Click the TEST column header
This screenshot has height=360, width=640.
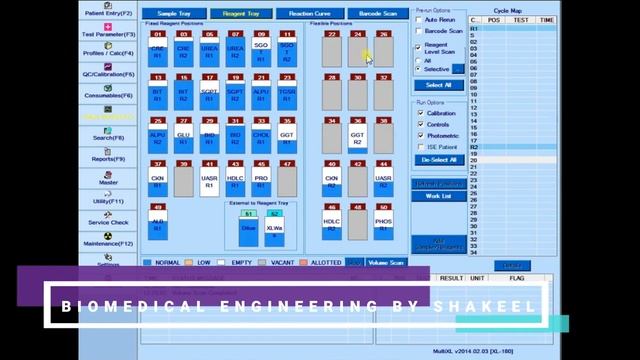click(x=521, y=20)
